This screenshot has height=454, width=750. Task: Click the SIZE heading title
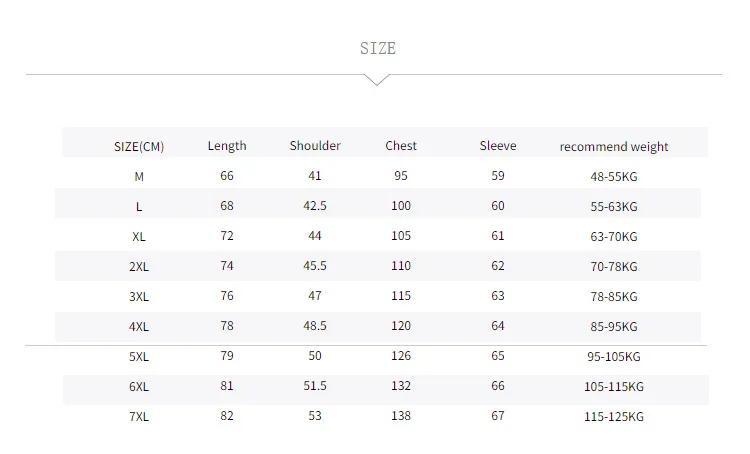click(378, 48)
